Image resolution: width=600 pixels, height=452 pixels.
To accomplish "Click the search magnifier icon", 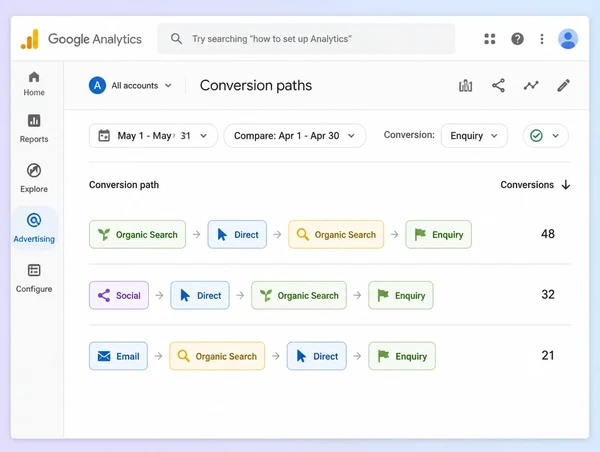I will (176, 39).
